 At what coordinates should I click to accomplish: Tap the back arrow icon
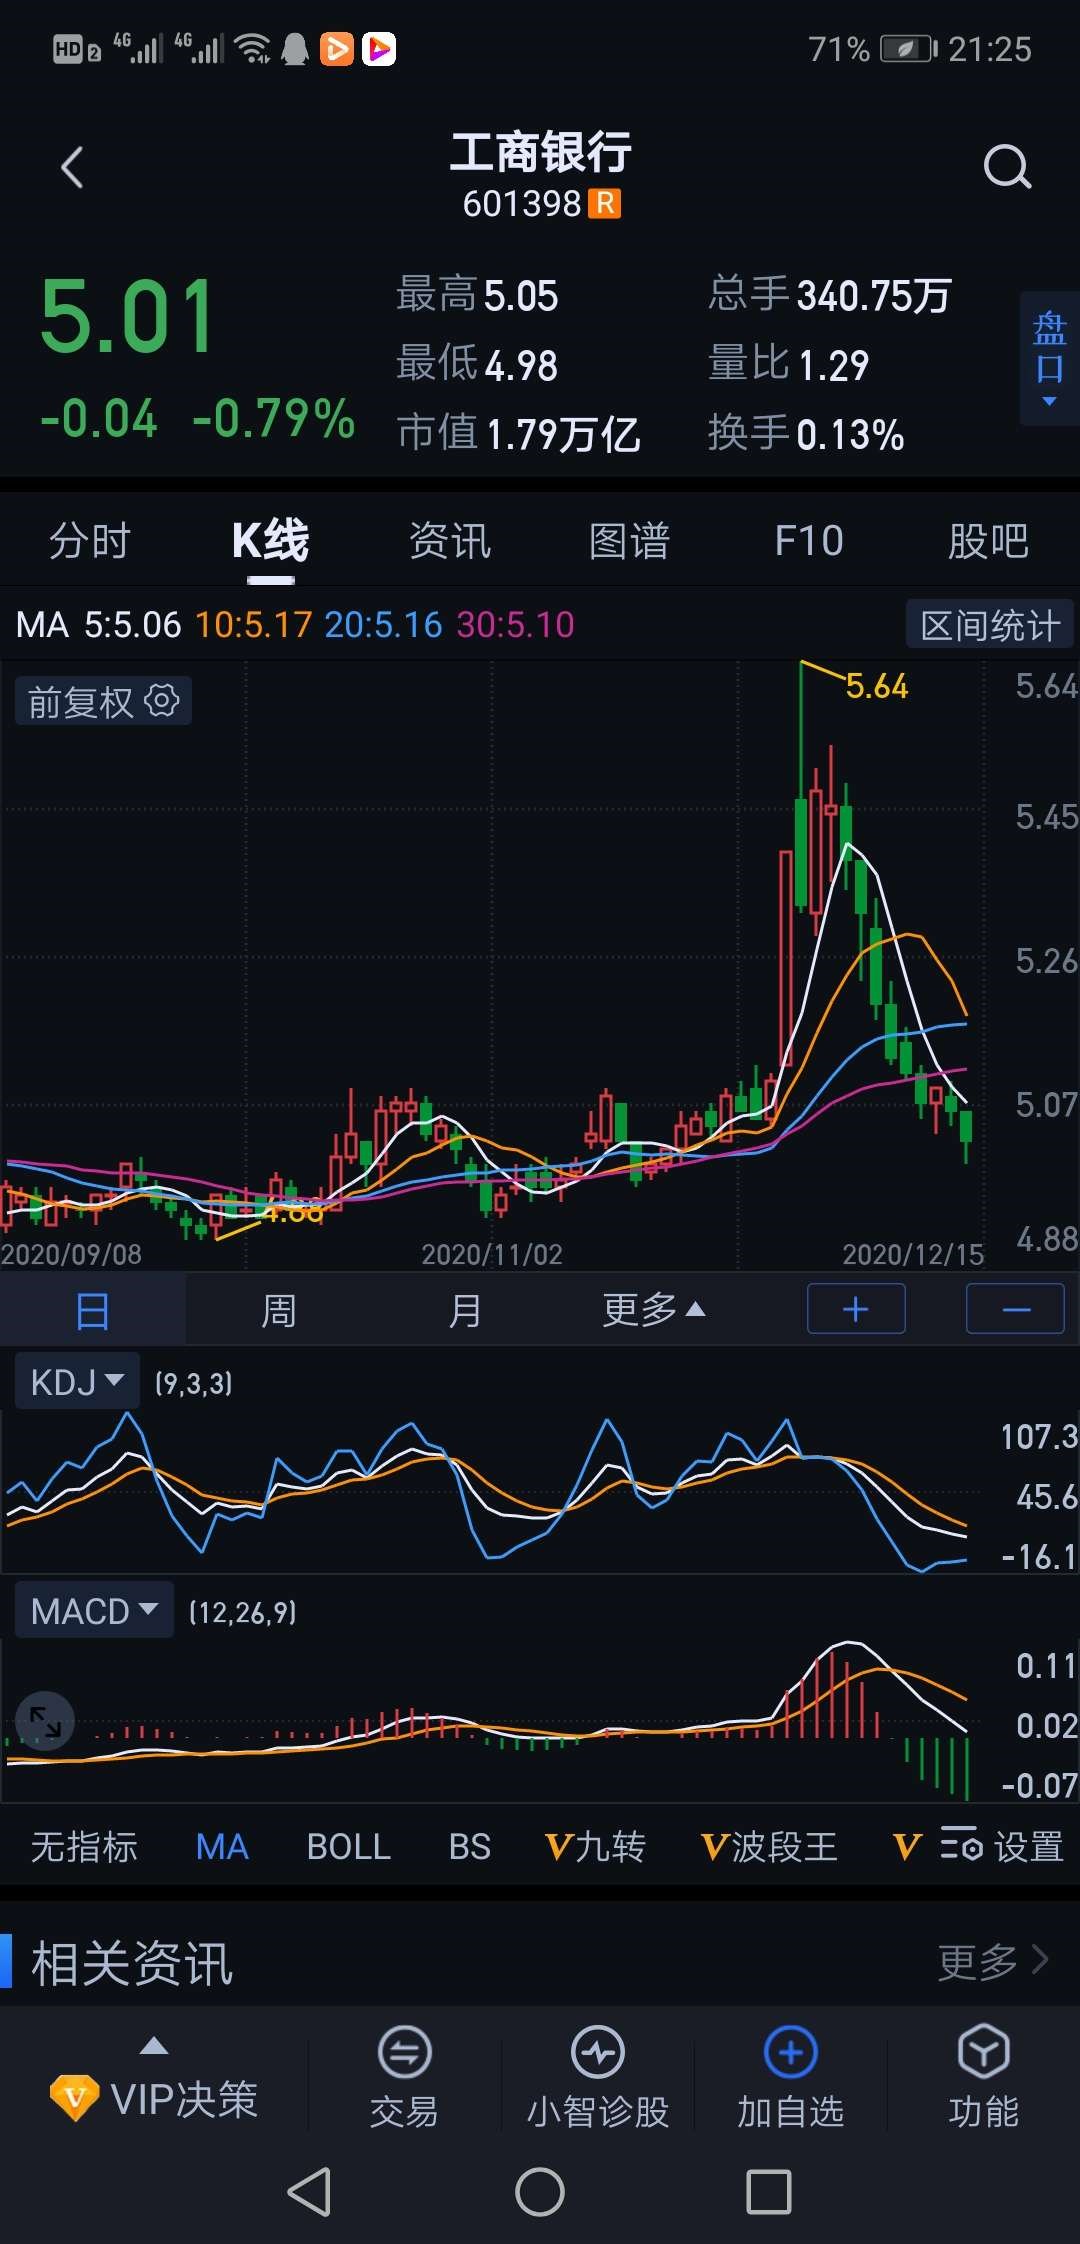[x=72, y=167]
